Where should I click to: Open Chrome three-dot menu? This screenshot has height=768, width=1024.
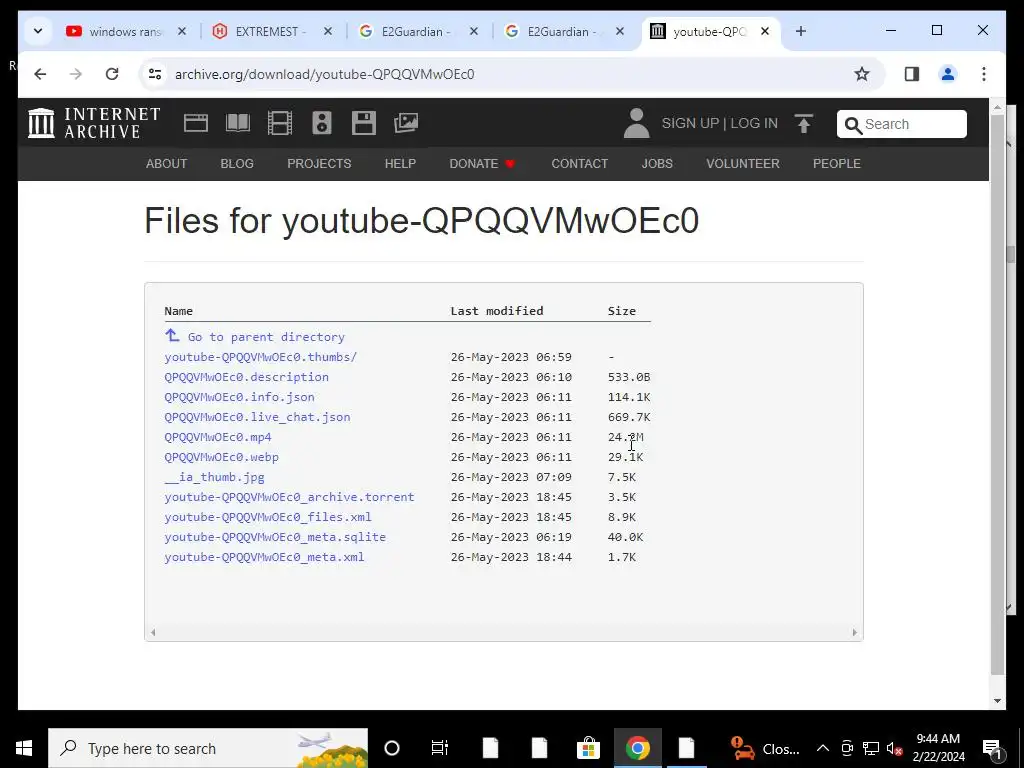point(984,74)
